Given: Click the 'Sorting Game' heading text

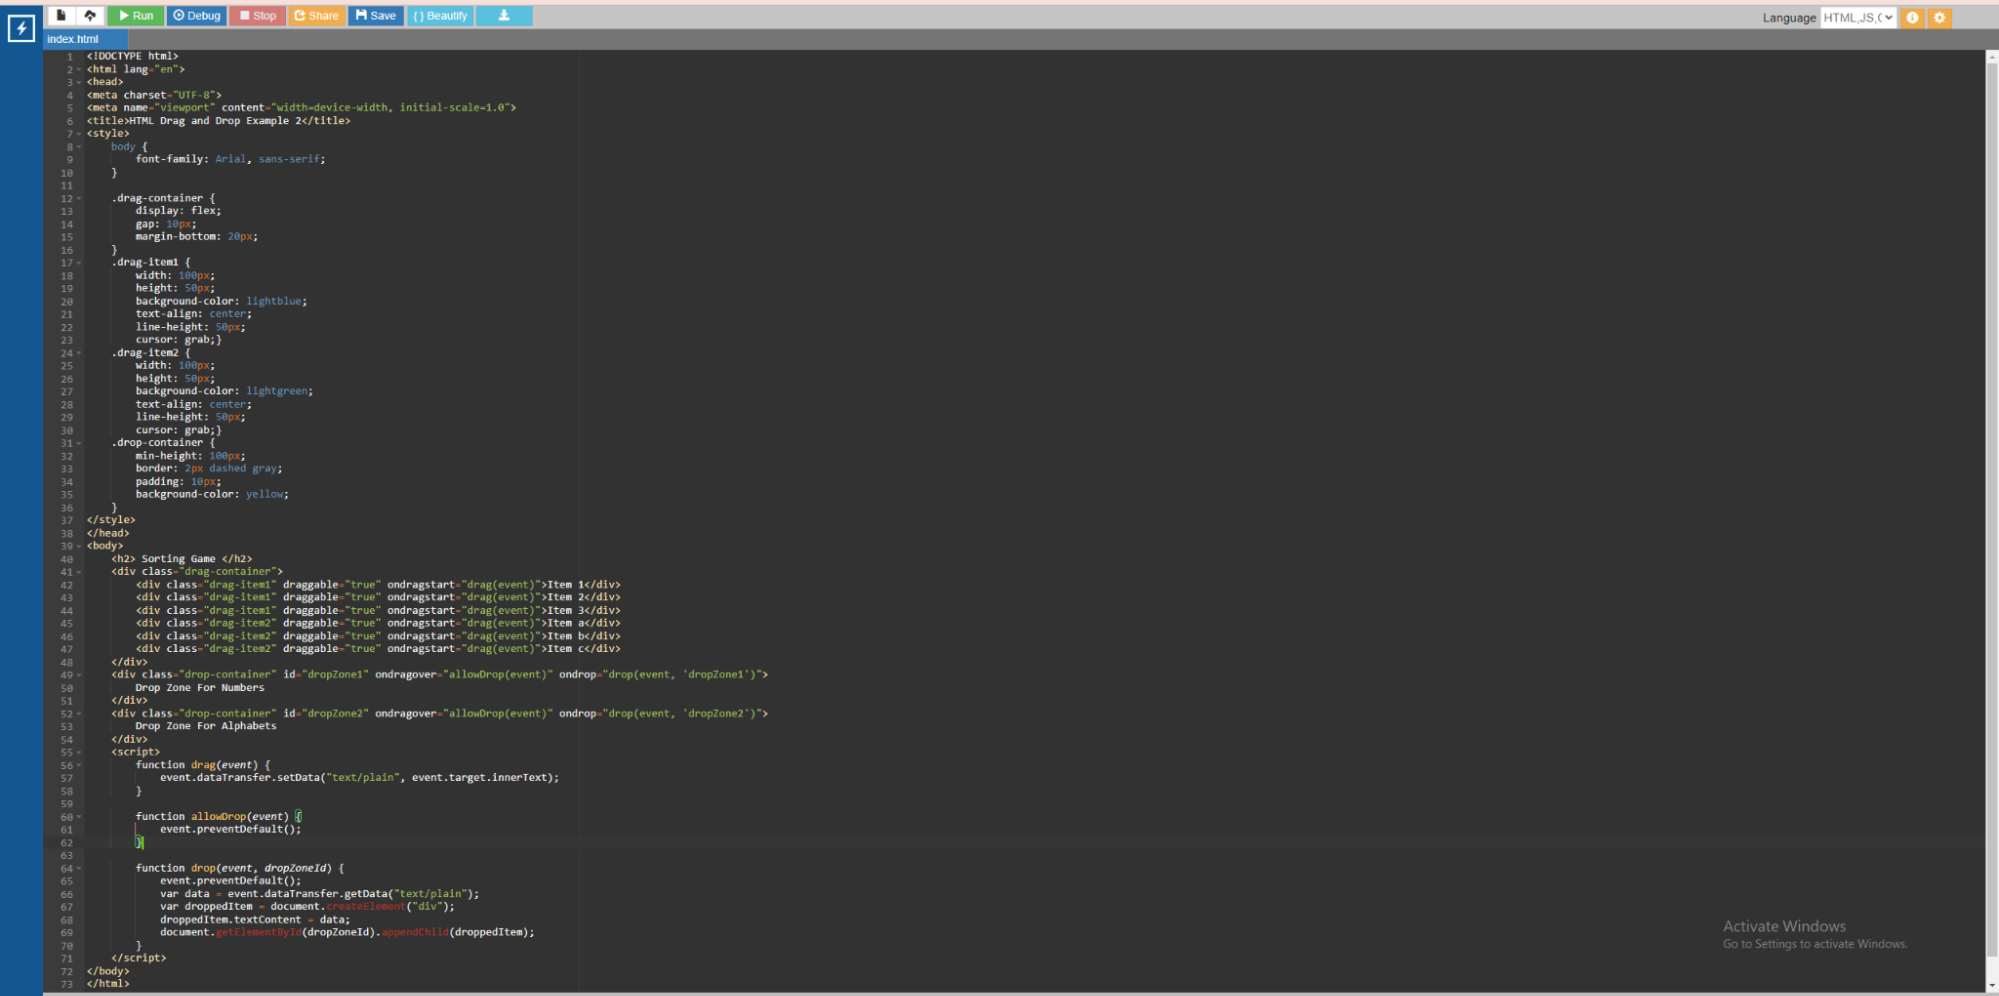Looking at the screenshot, I should tap(179, 559).
